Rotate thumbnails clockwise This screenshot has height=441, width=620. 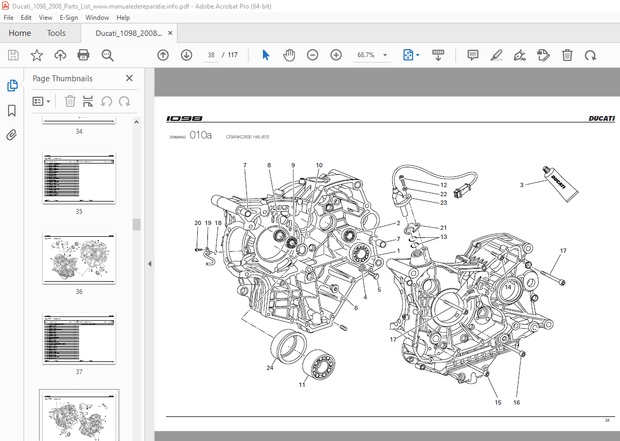[x=124, y=101]
